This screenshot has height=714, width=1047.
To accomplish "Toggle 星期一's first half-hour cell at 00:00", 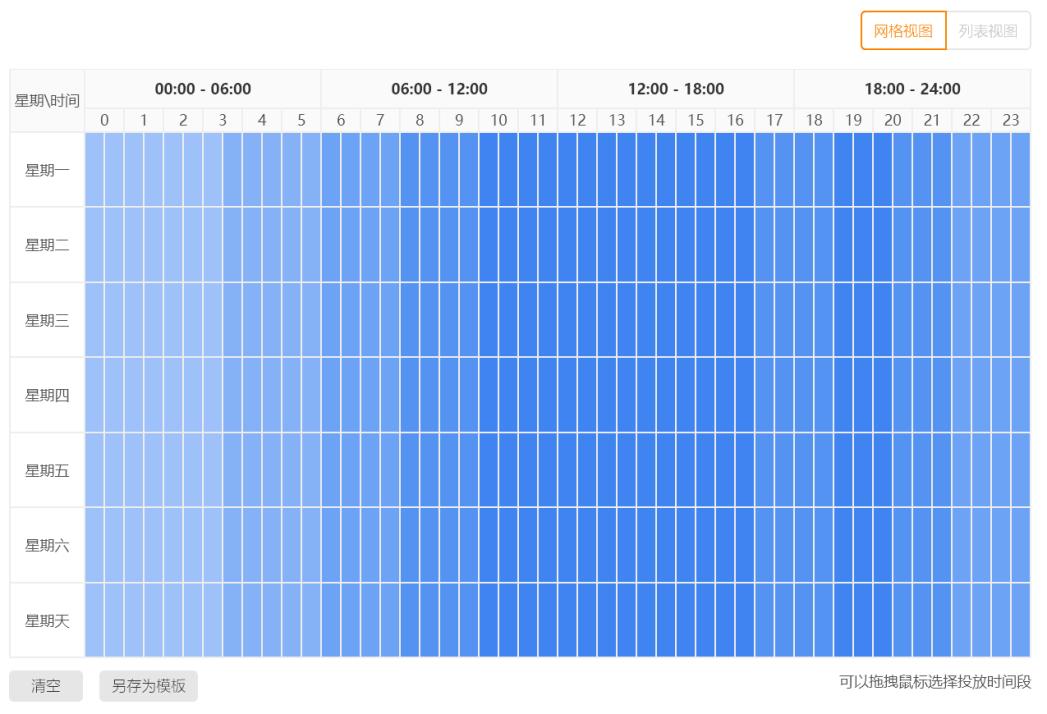I will (94, 170).
